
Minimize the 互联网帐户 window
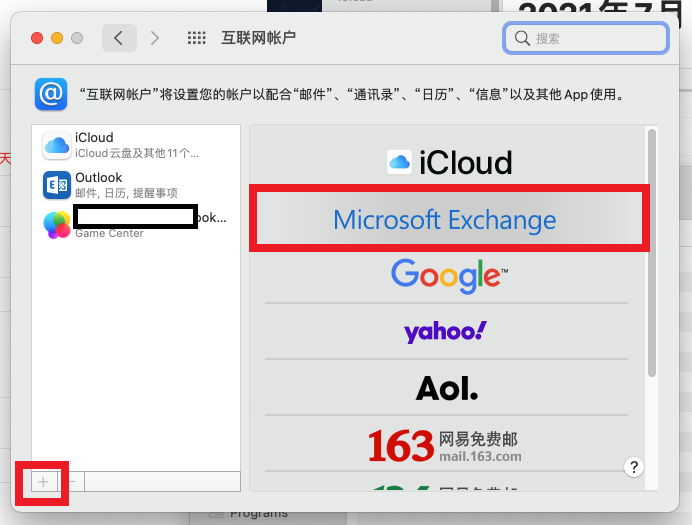coord(57,38)
